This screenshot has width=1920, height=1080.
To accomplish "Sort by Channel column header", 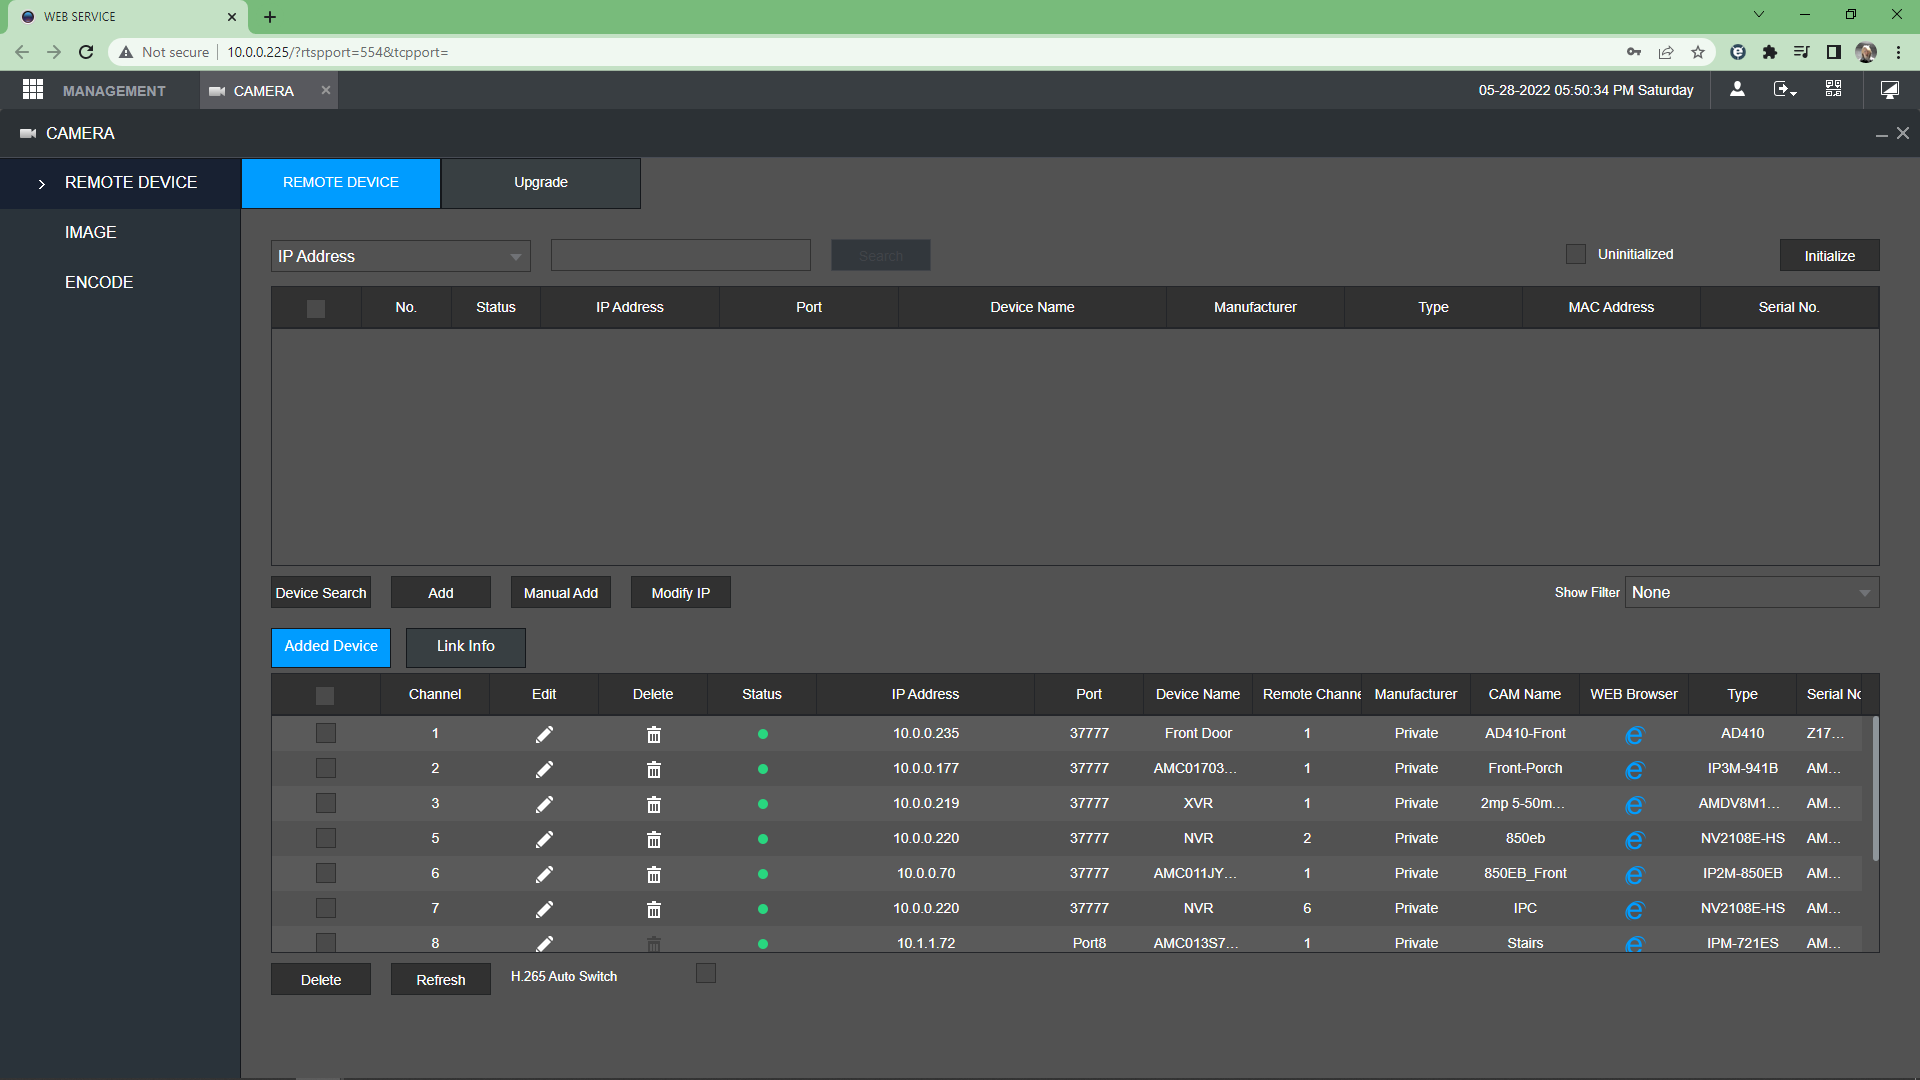I will tap(435, 694).
